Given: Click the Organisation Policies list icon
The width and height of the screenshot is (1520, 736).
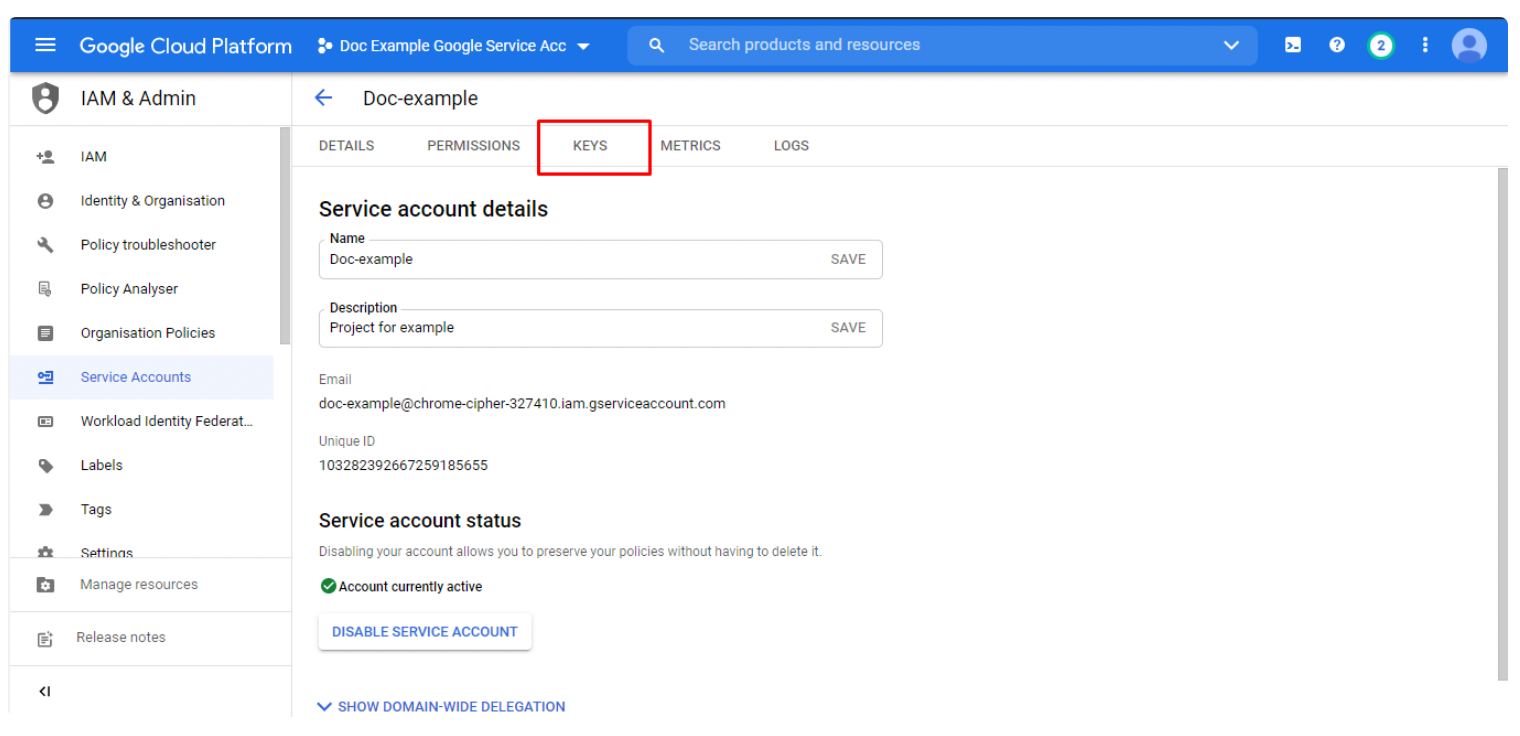Looking at the screenshot, I should click(x=45, y=333).
